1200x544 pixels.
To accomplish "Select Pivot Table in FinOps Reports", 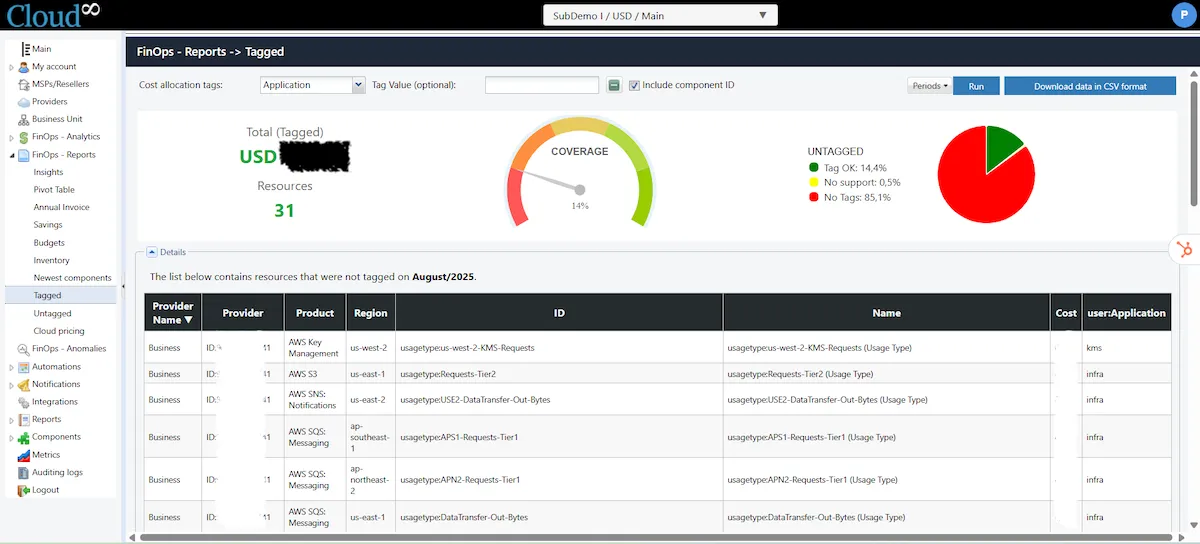I will [x=54, y=190].
